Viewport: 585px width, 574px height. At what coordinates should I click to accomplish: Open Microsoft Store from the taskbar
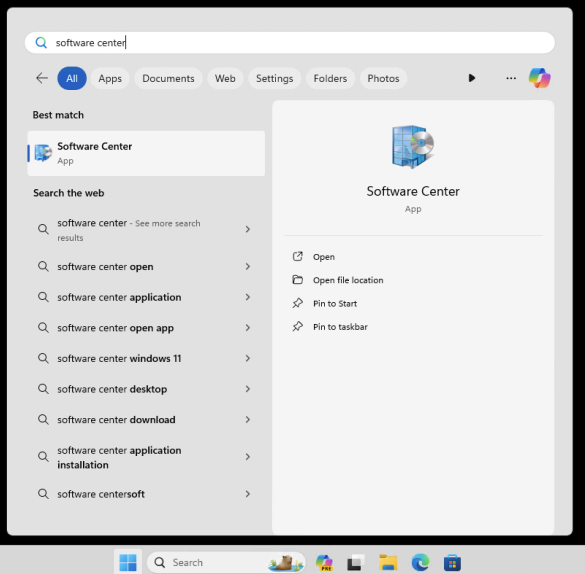tap(452, 562)
